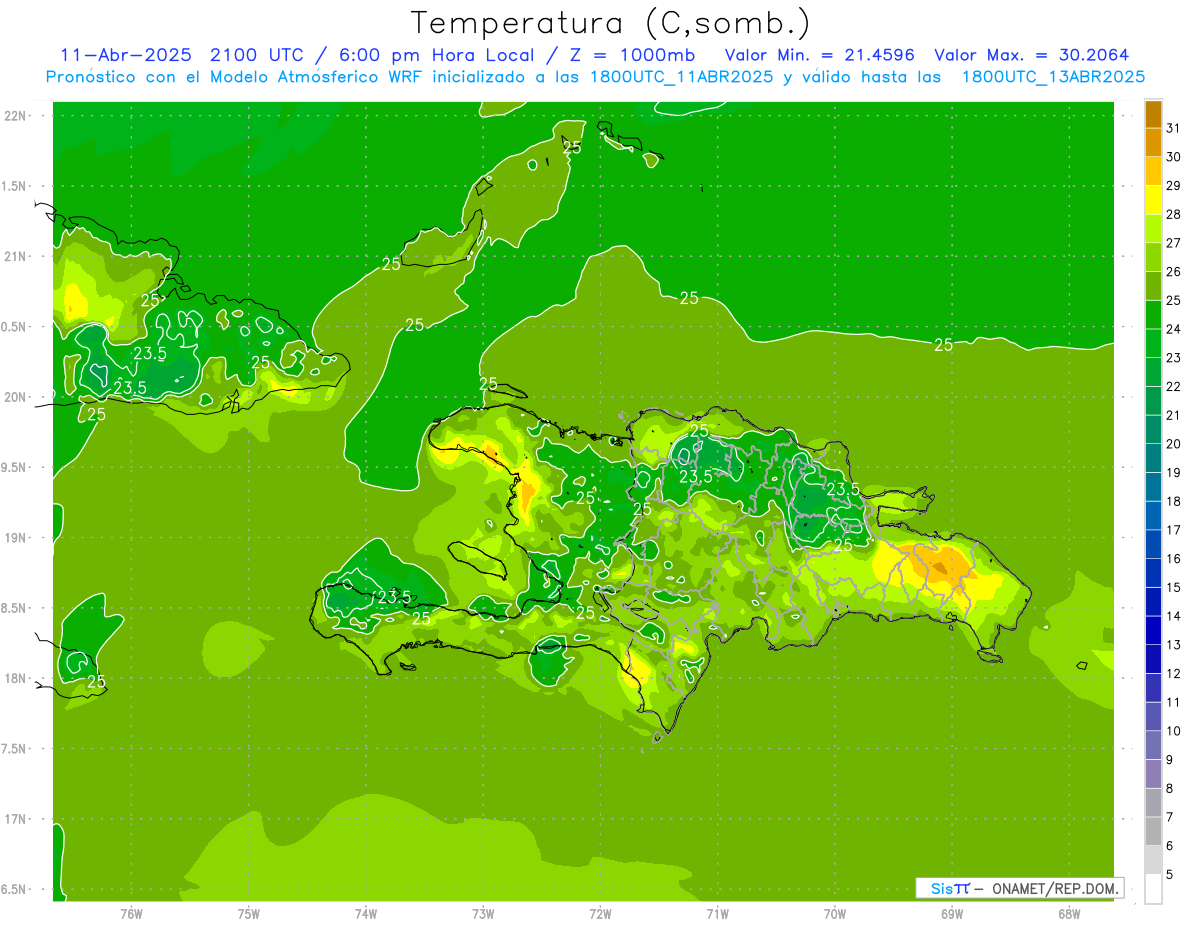Click the '19N' latitude label
The image size is (1200, 927).
(x=16, y=538)
